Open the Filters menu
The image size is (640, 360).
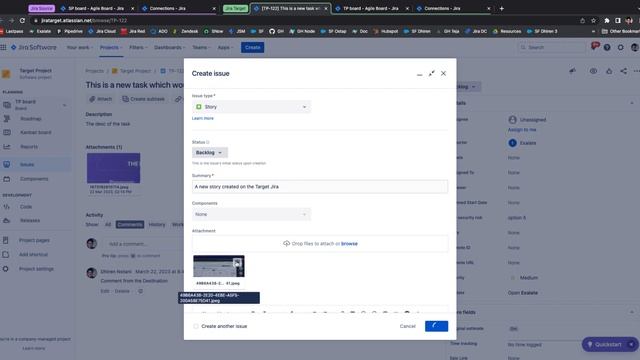tap(138, 47)
